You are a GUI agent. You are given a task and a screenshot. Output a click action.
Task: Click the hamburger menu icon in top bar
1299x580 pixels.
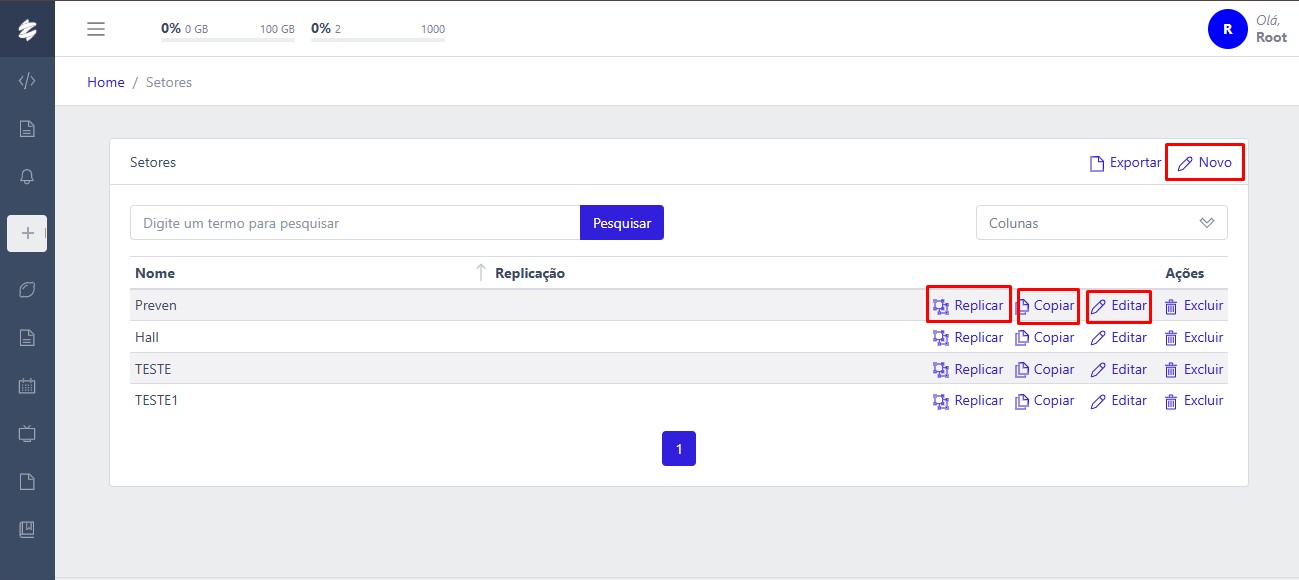point(96,29)
